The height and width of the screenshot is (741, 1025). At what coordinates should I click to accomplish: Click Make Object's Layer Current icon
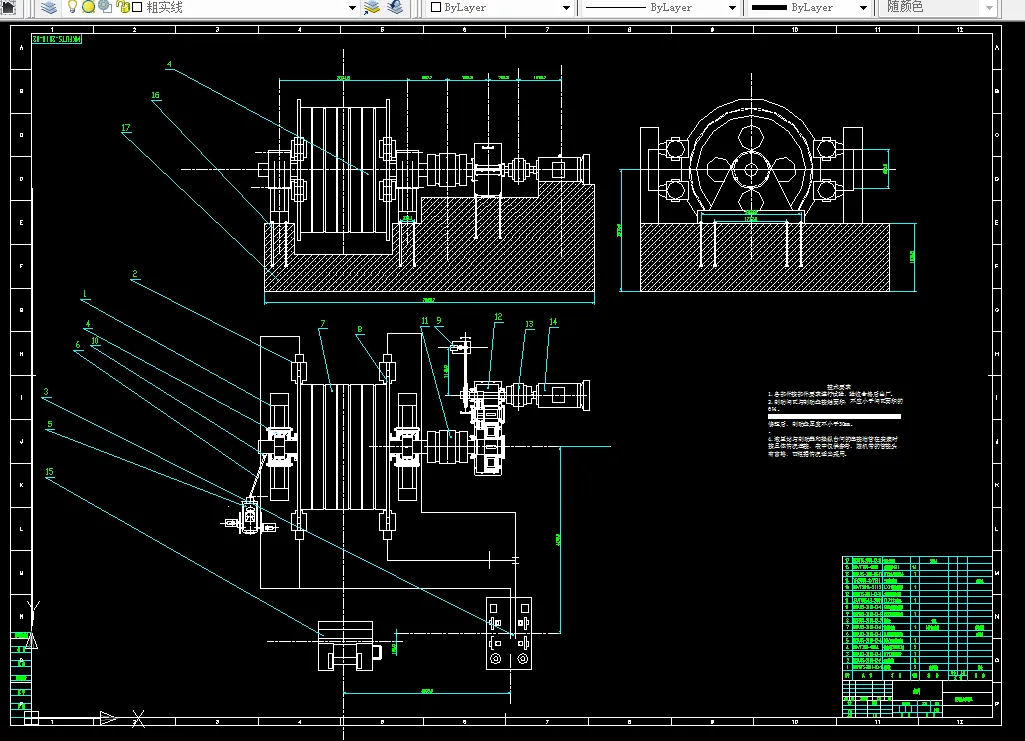pos(372,7)
